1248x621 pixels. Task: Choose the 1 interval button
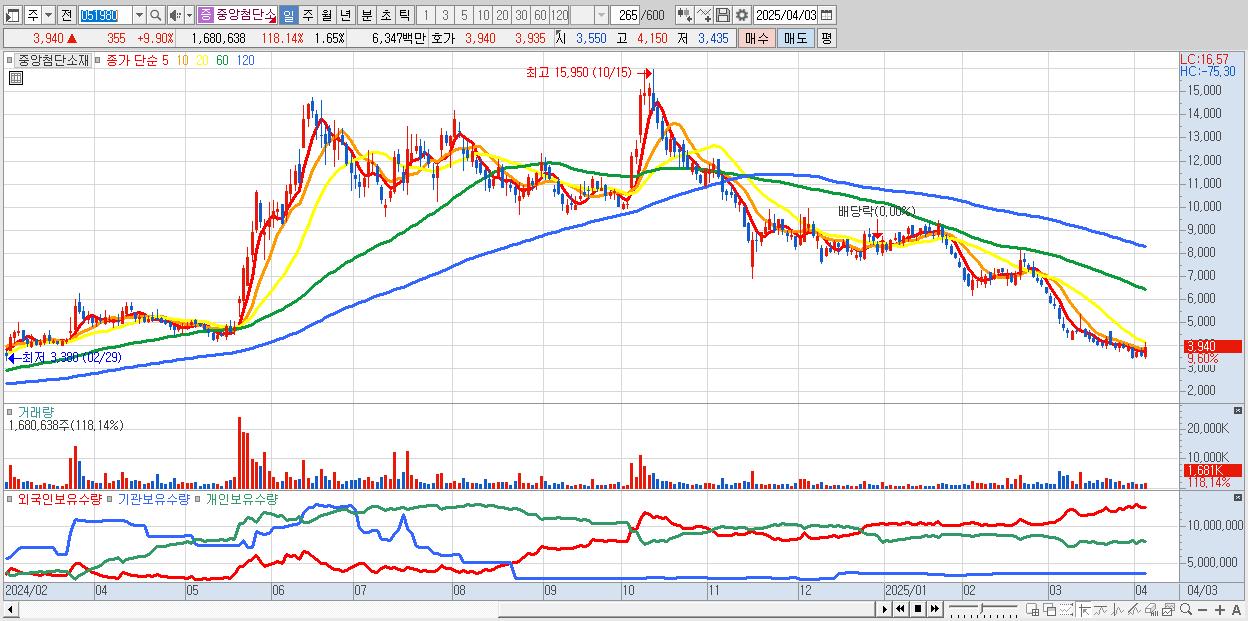coord(426,15)
